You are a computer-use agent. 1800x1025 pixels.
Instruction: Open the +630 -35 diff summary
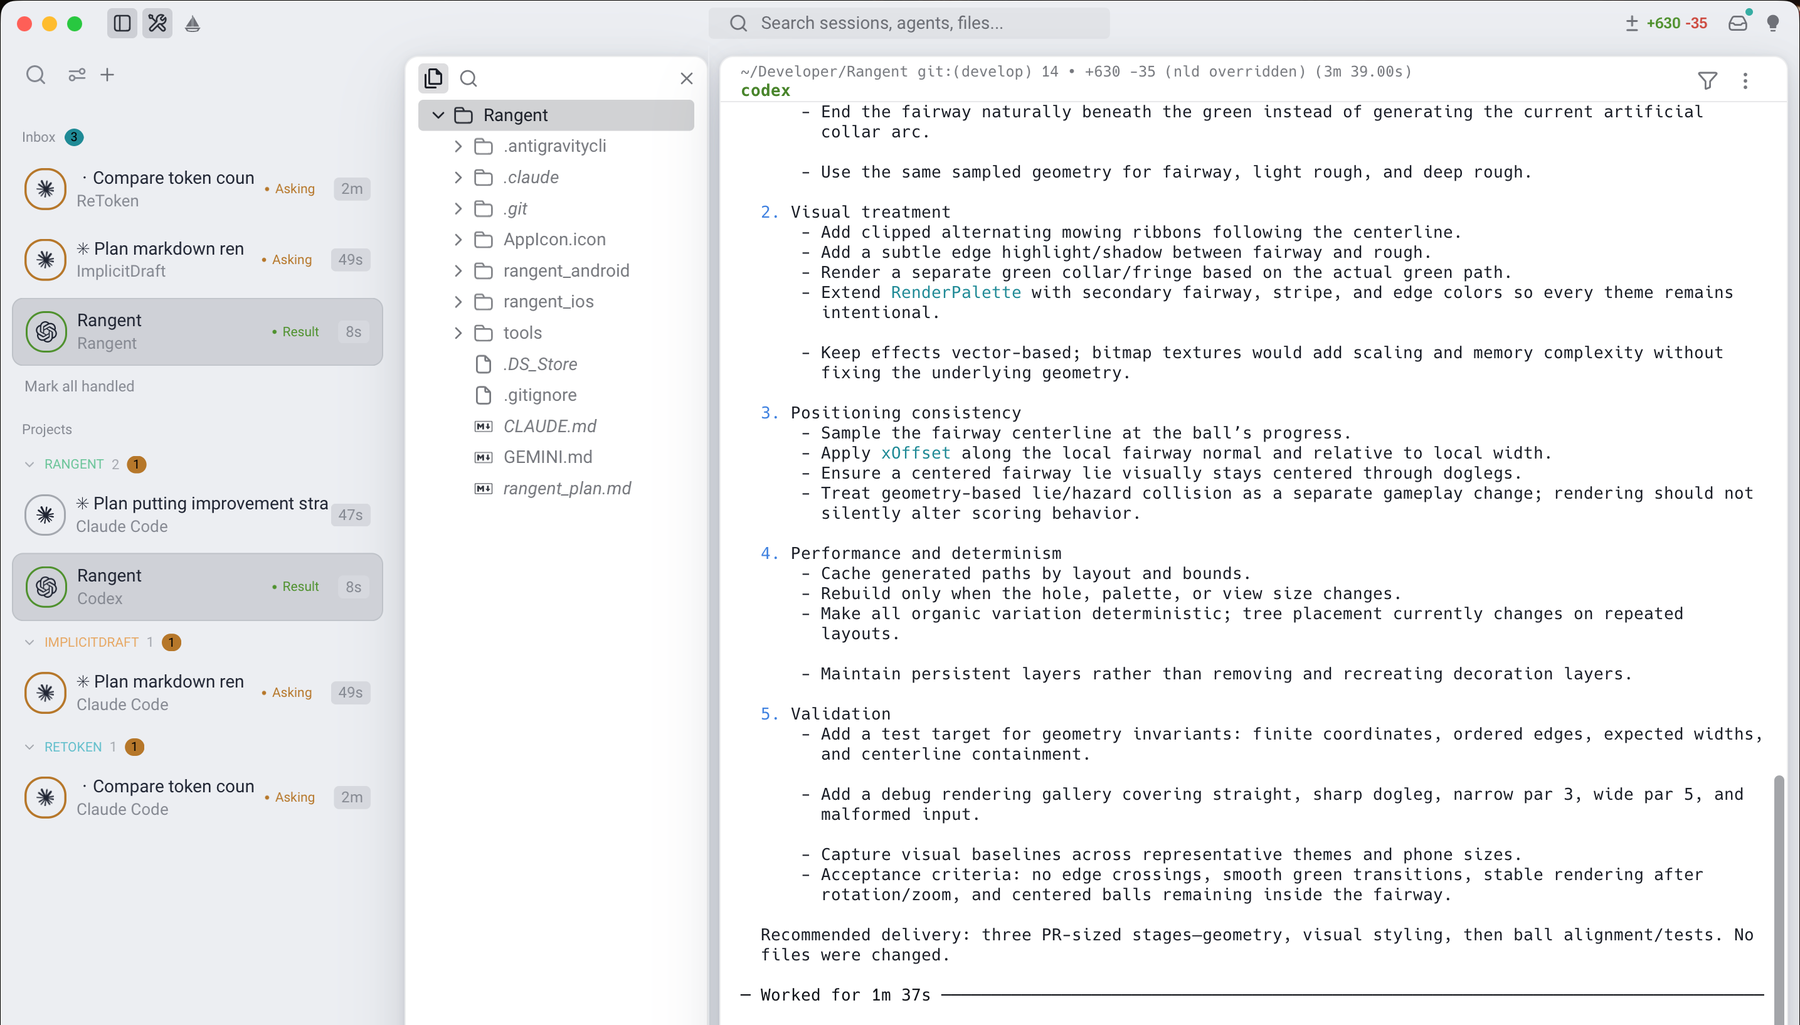[1666, 23]
